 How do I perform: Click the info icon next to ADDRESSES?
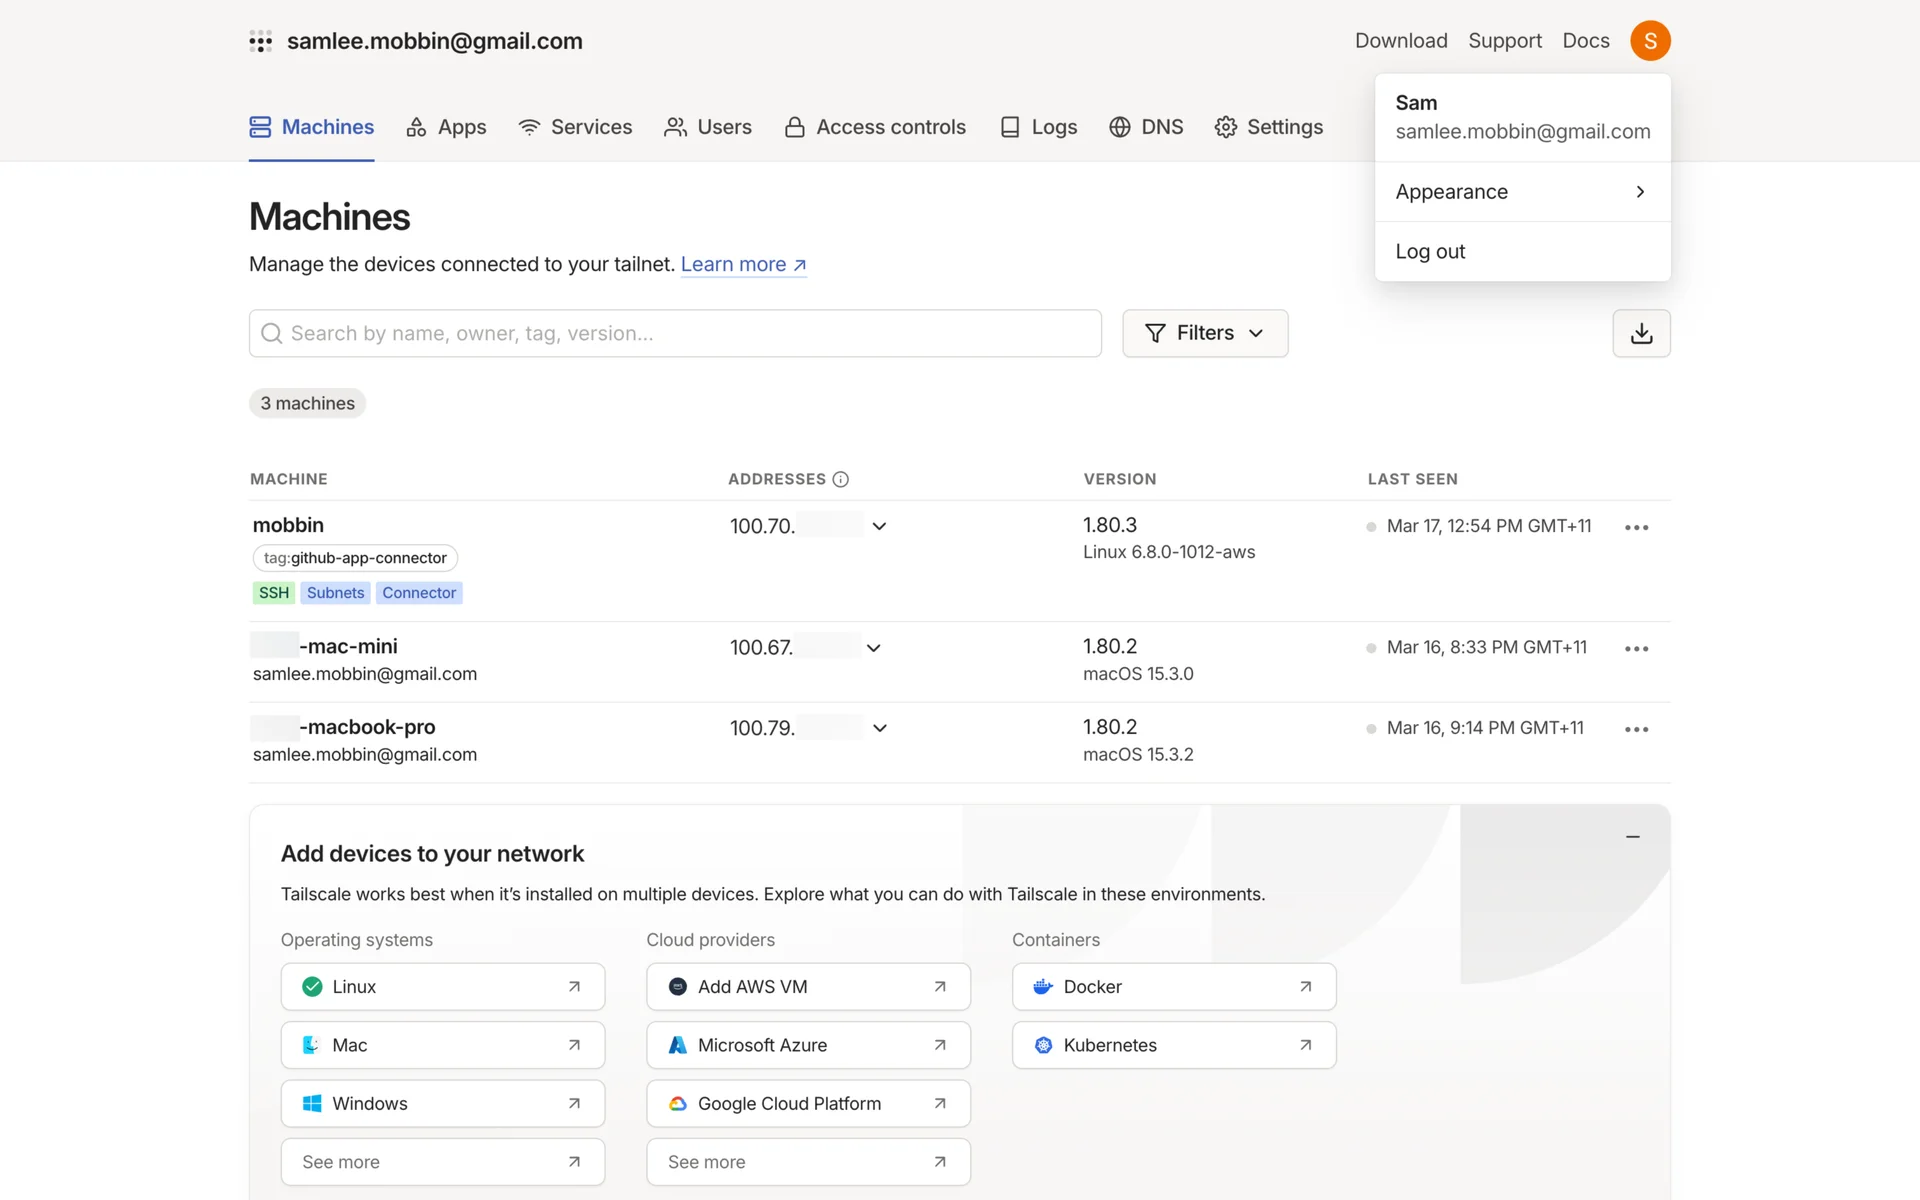pyautogui.click(x=841, y=479)
